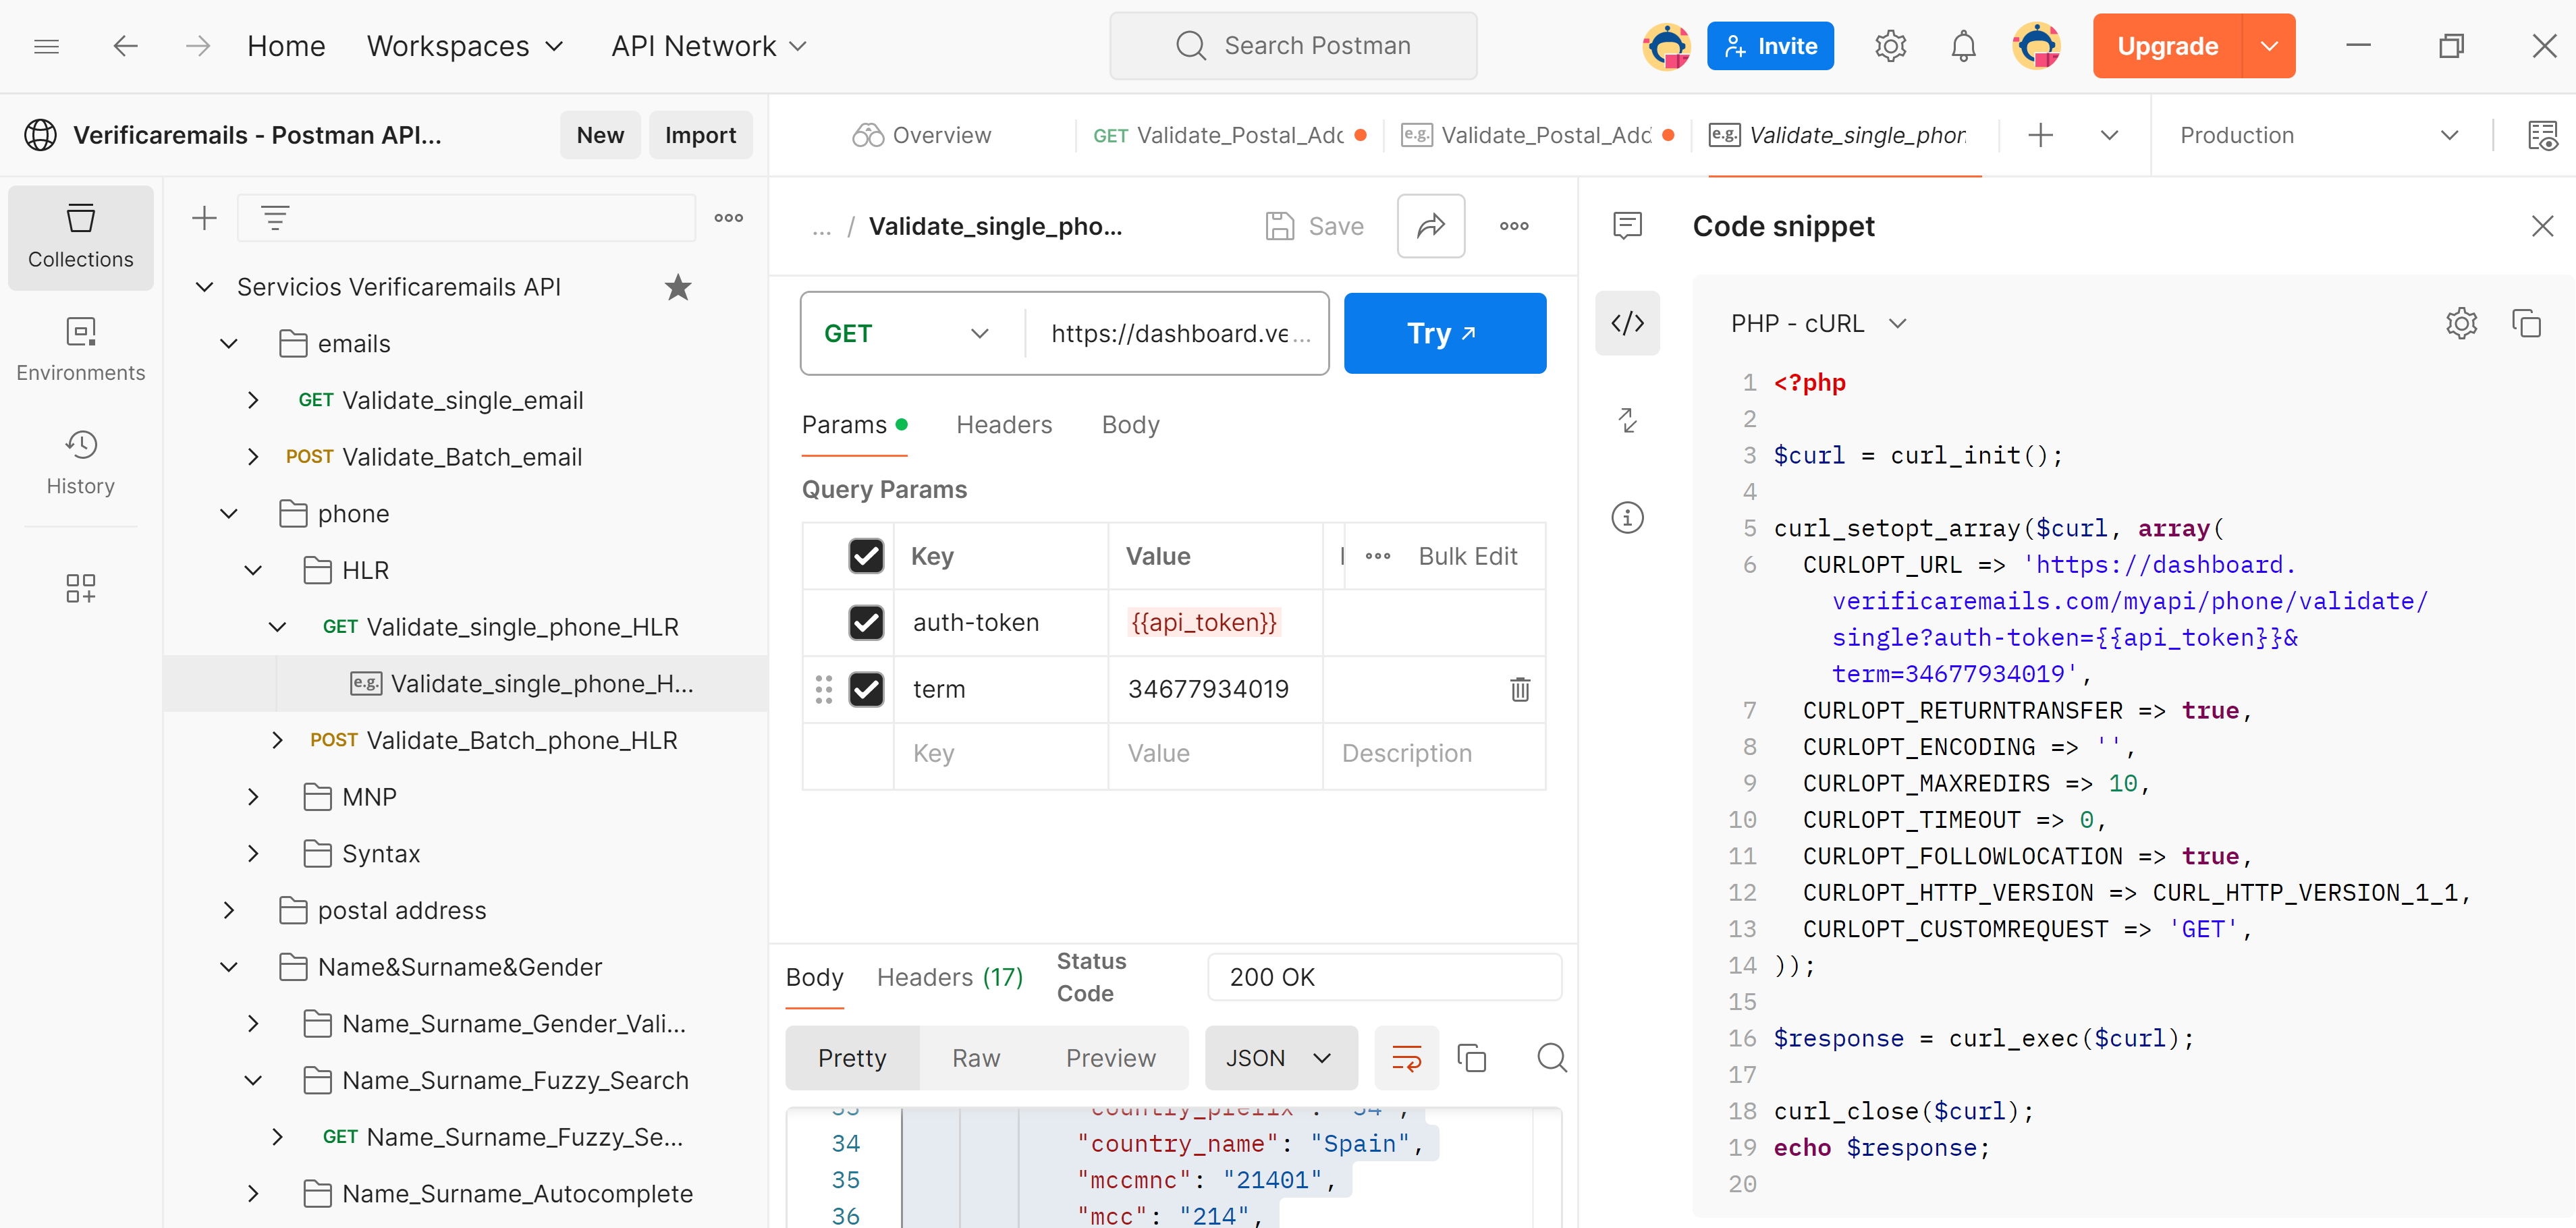
Task: Expand the Syntax folder
Action: click(253, 854)
